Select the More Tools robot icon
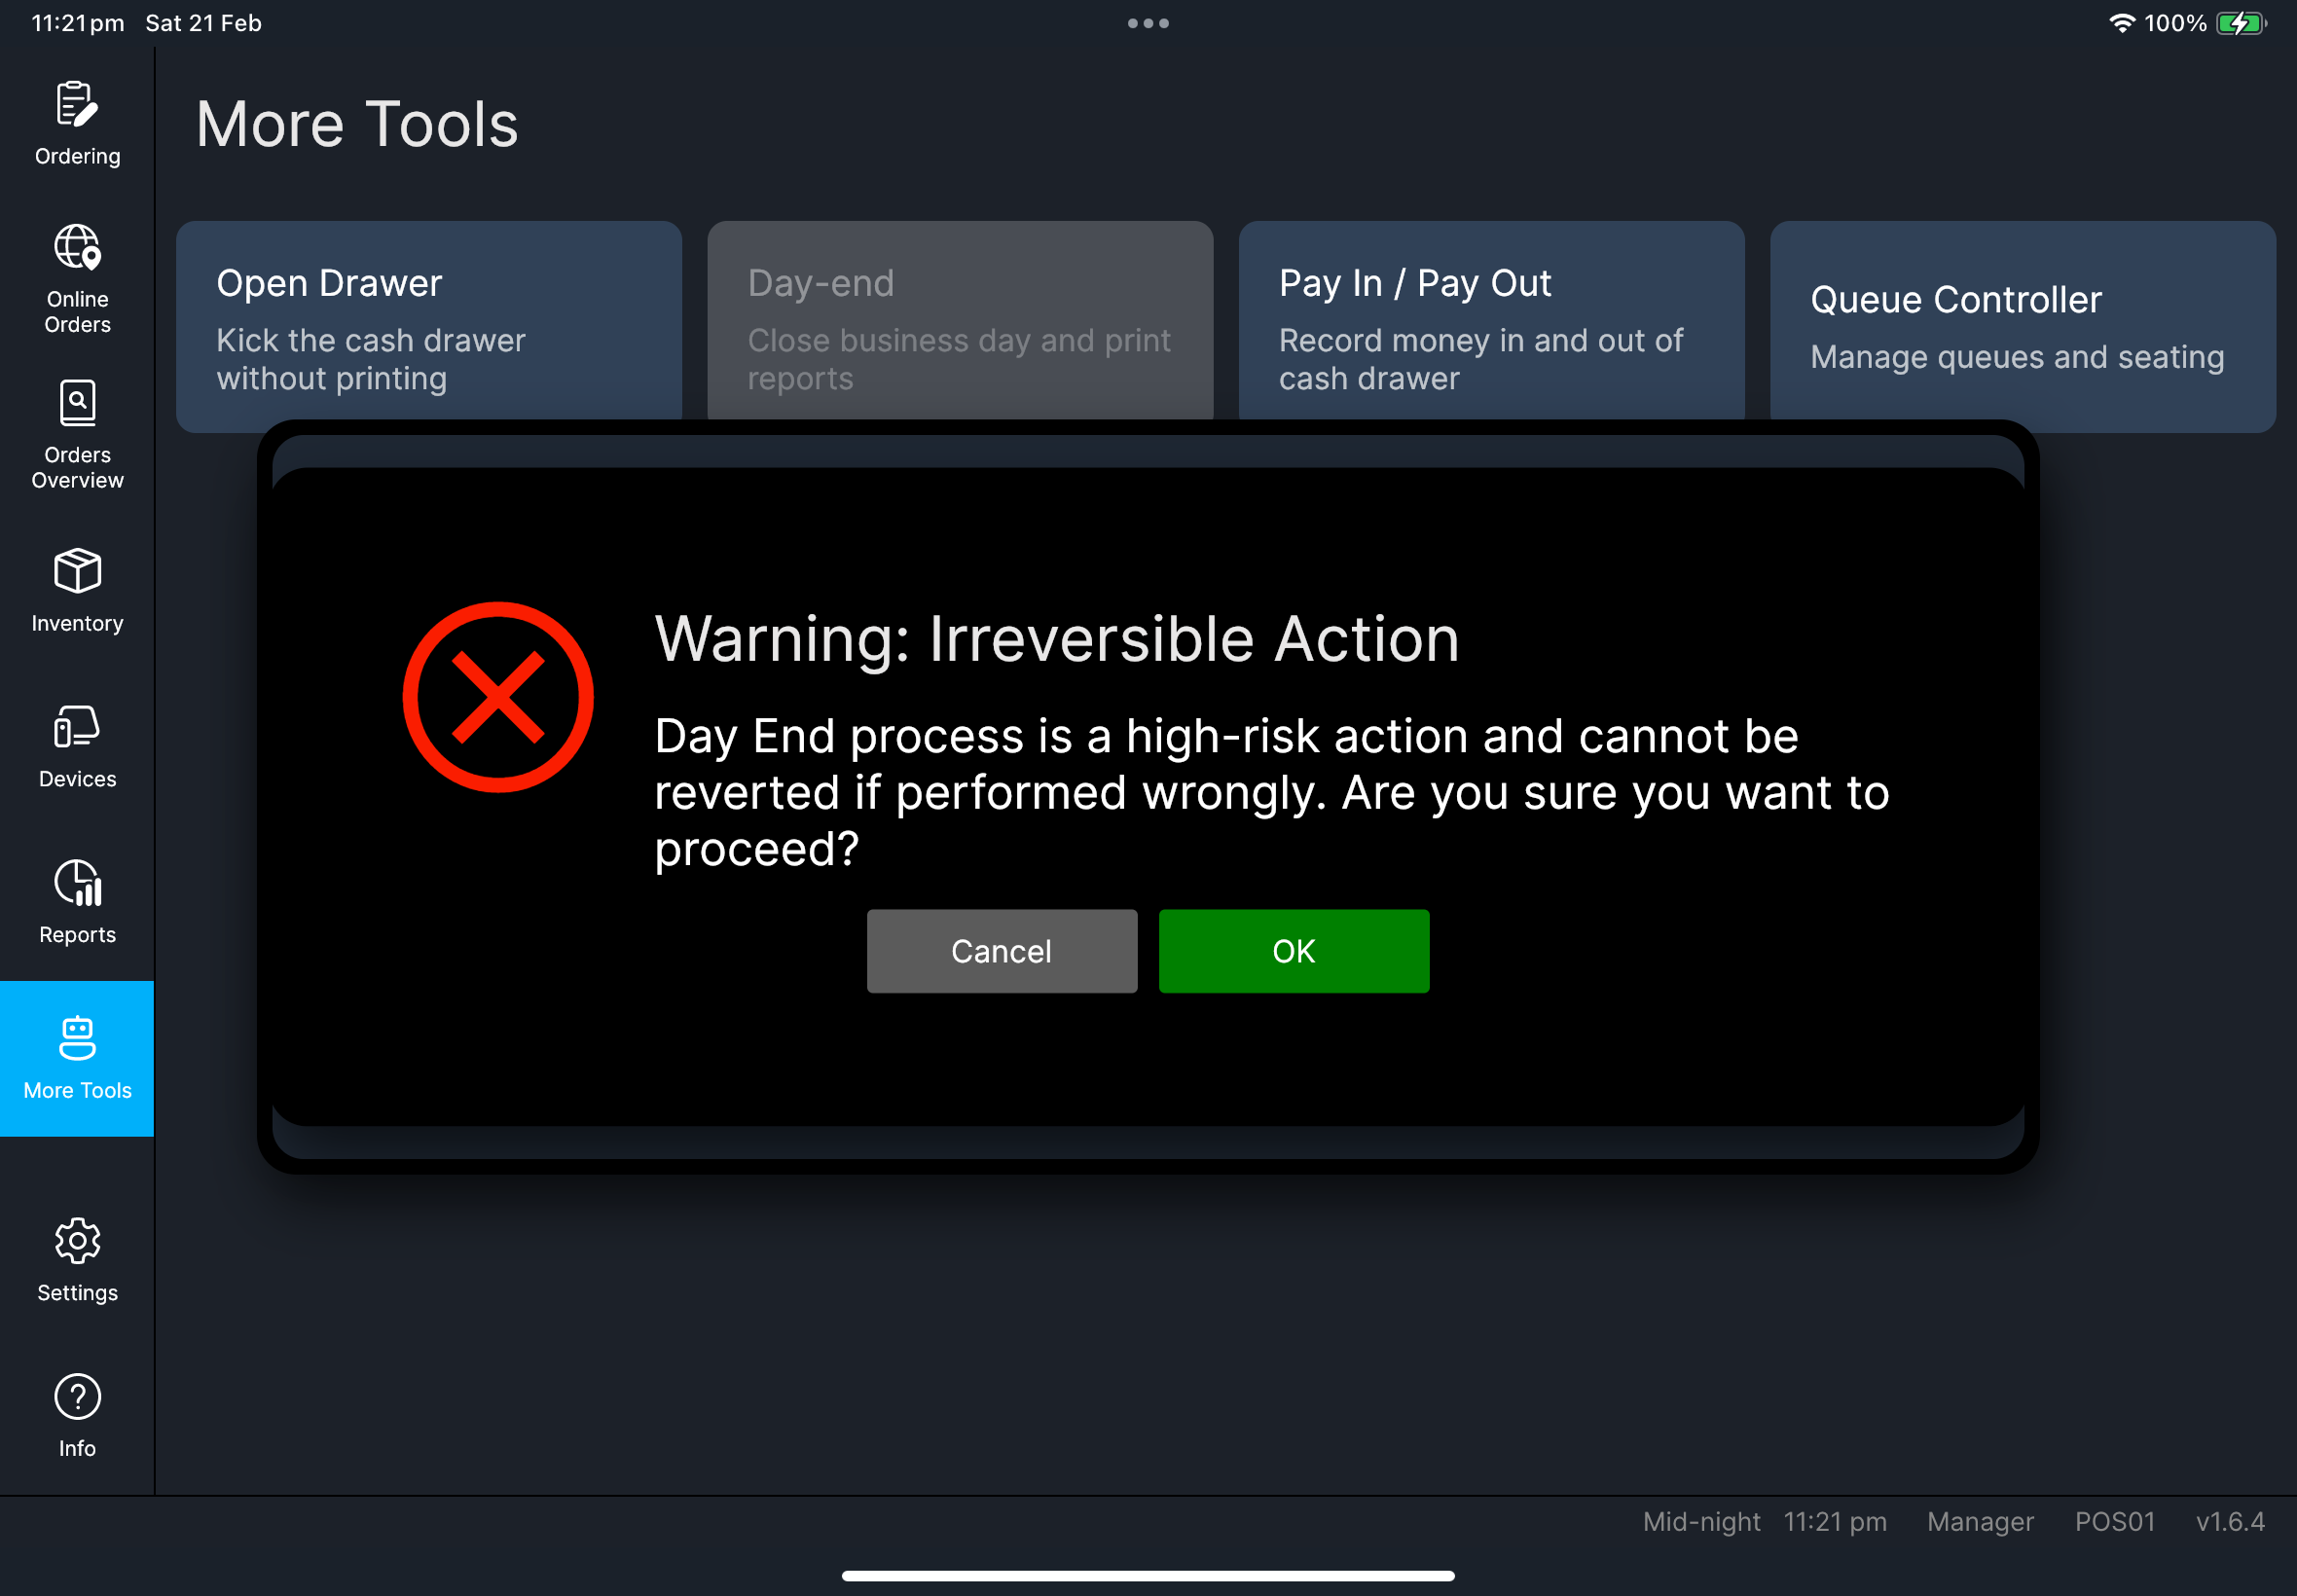The height and width of the screenshot is (1596, 2297). point(76,1040)
